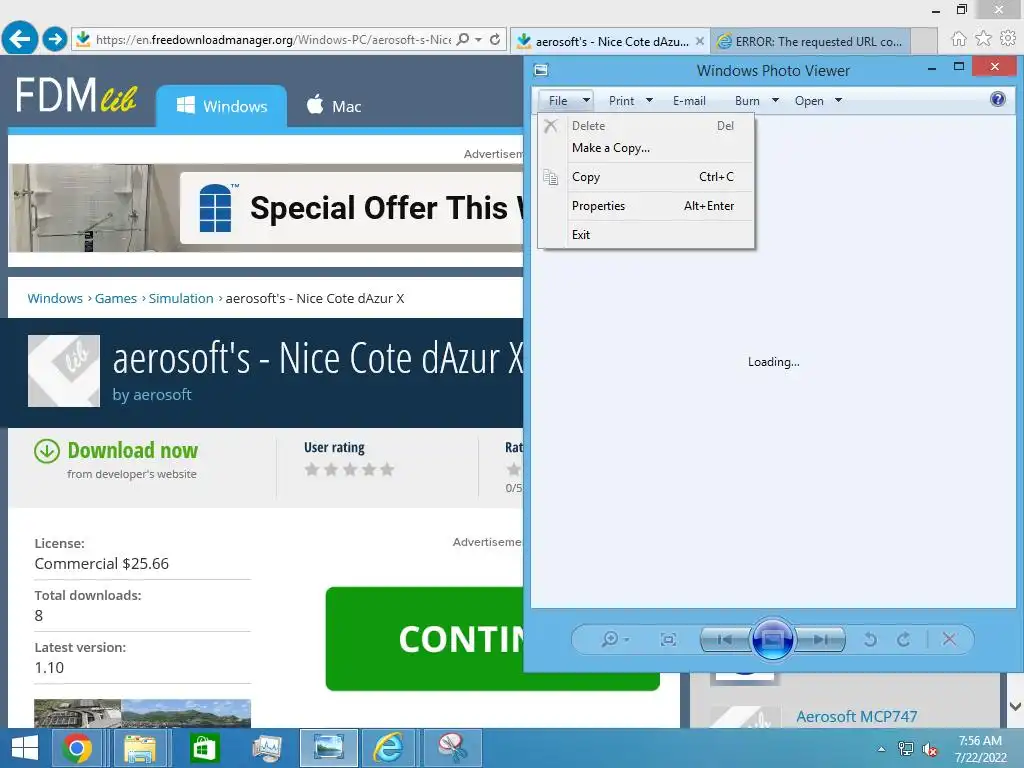
Task: Click the Commercial $25.66 license text
Action: (x=101, y=564)
